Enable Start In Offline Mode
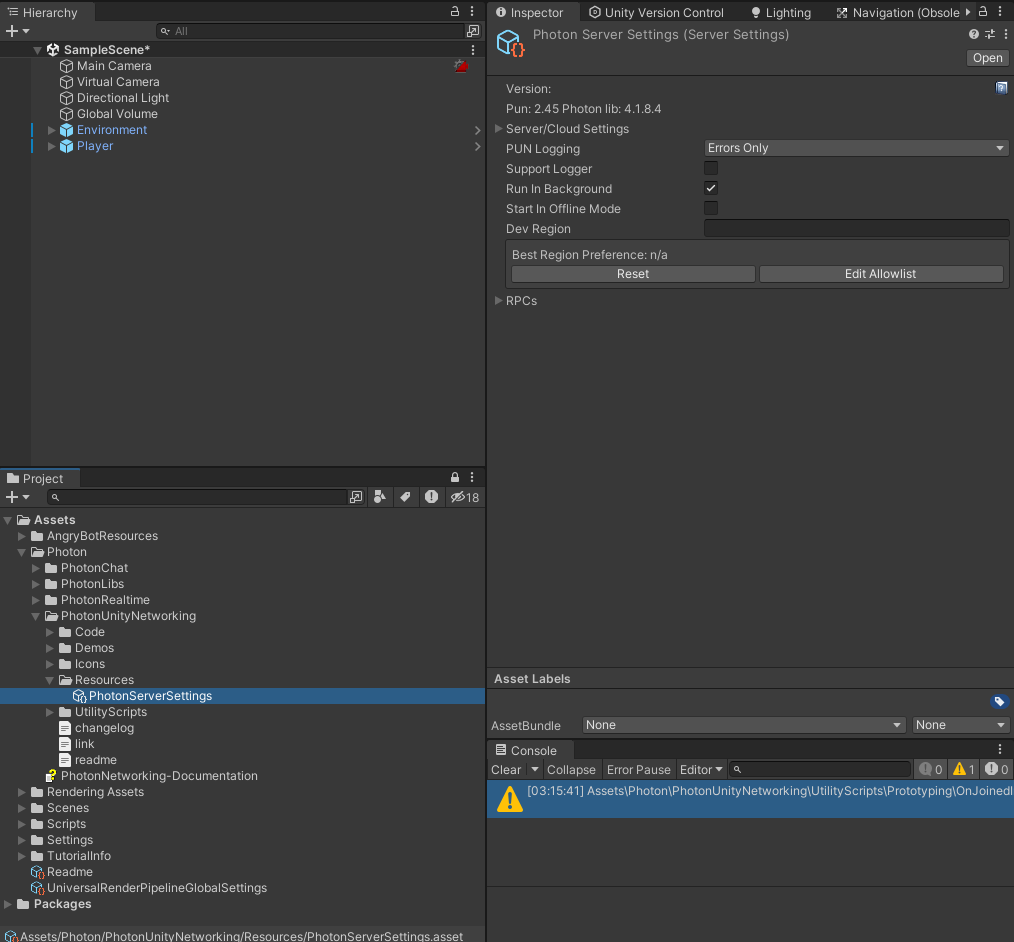This screenshot has width=1014, height=942. coord(711,208)
